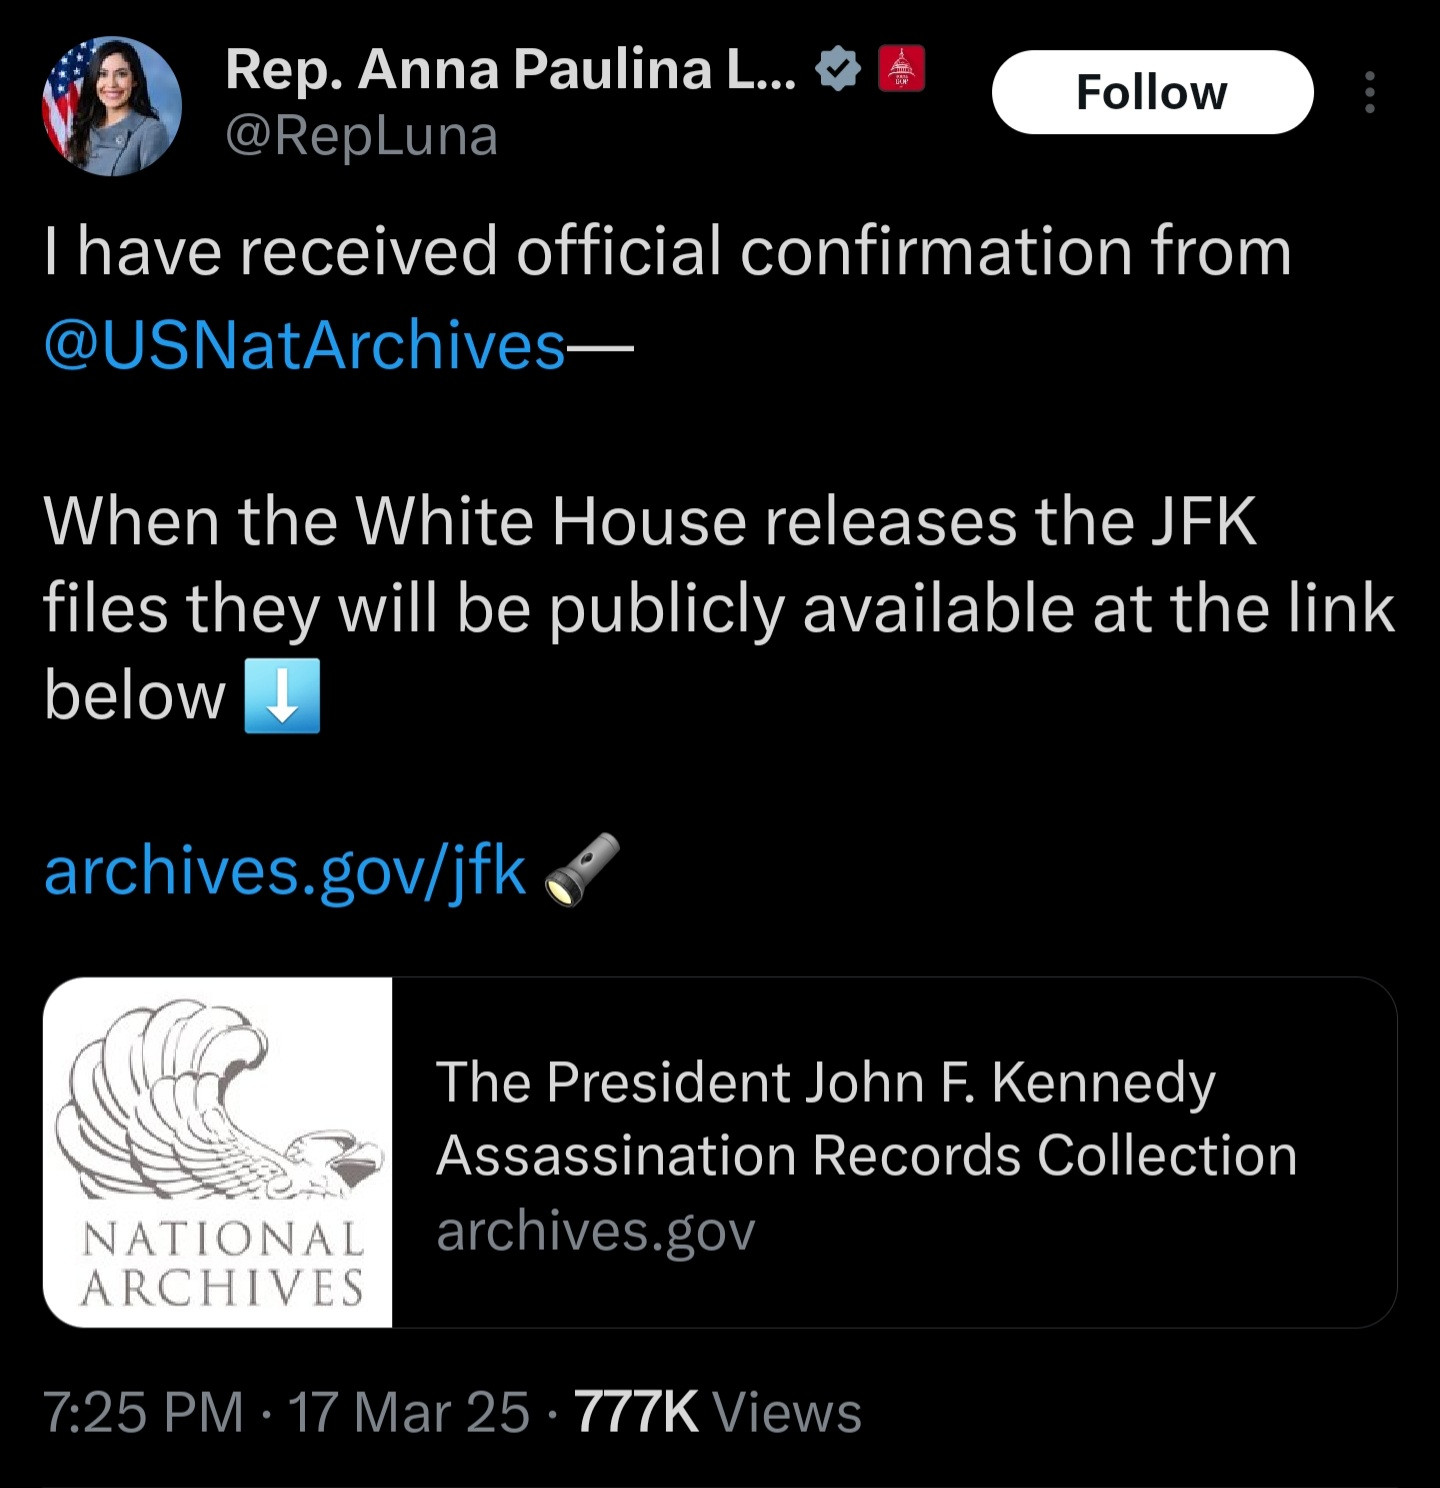1440x1488 pixels.
Task: Open the Kennedy Assassination Records Collection card title
Action: point(866,1118)
